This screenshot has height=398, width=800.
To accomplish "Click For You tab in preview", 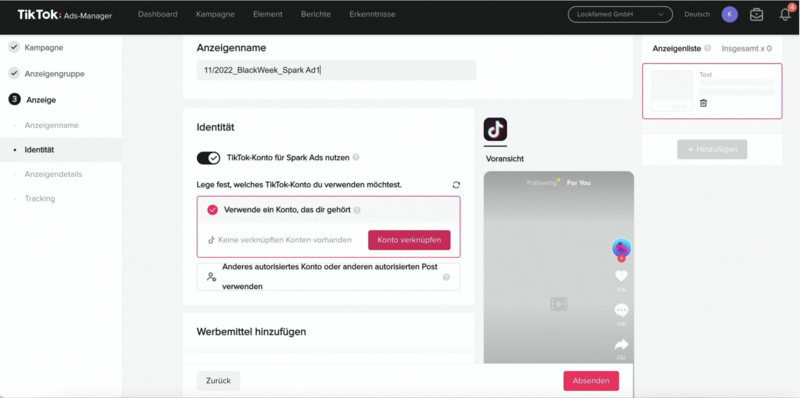I will tap(579, 183).
